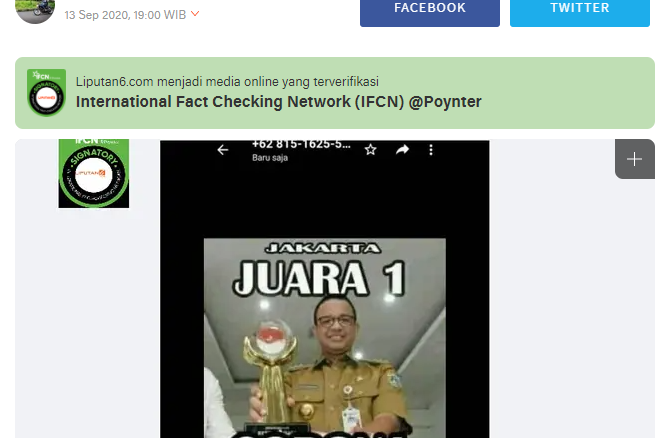Open the three-dot menu in chat header
This screenshot has height=438, width=666.
click(x=431, y=150)
